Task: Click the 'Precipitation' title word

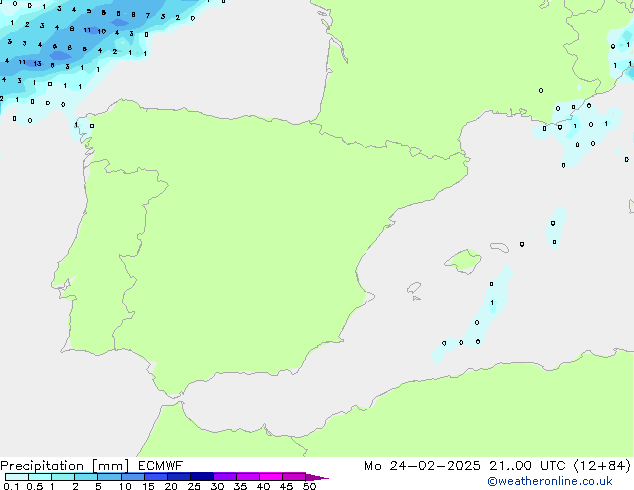Action: tap(42, 466)
